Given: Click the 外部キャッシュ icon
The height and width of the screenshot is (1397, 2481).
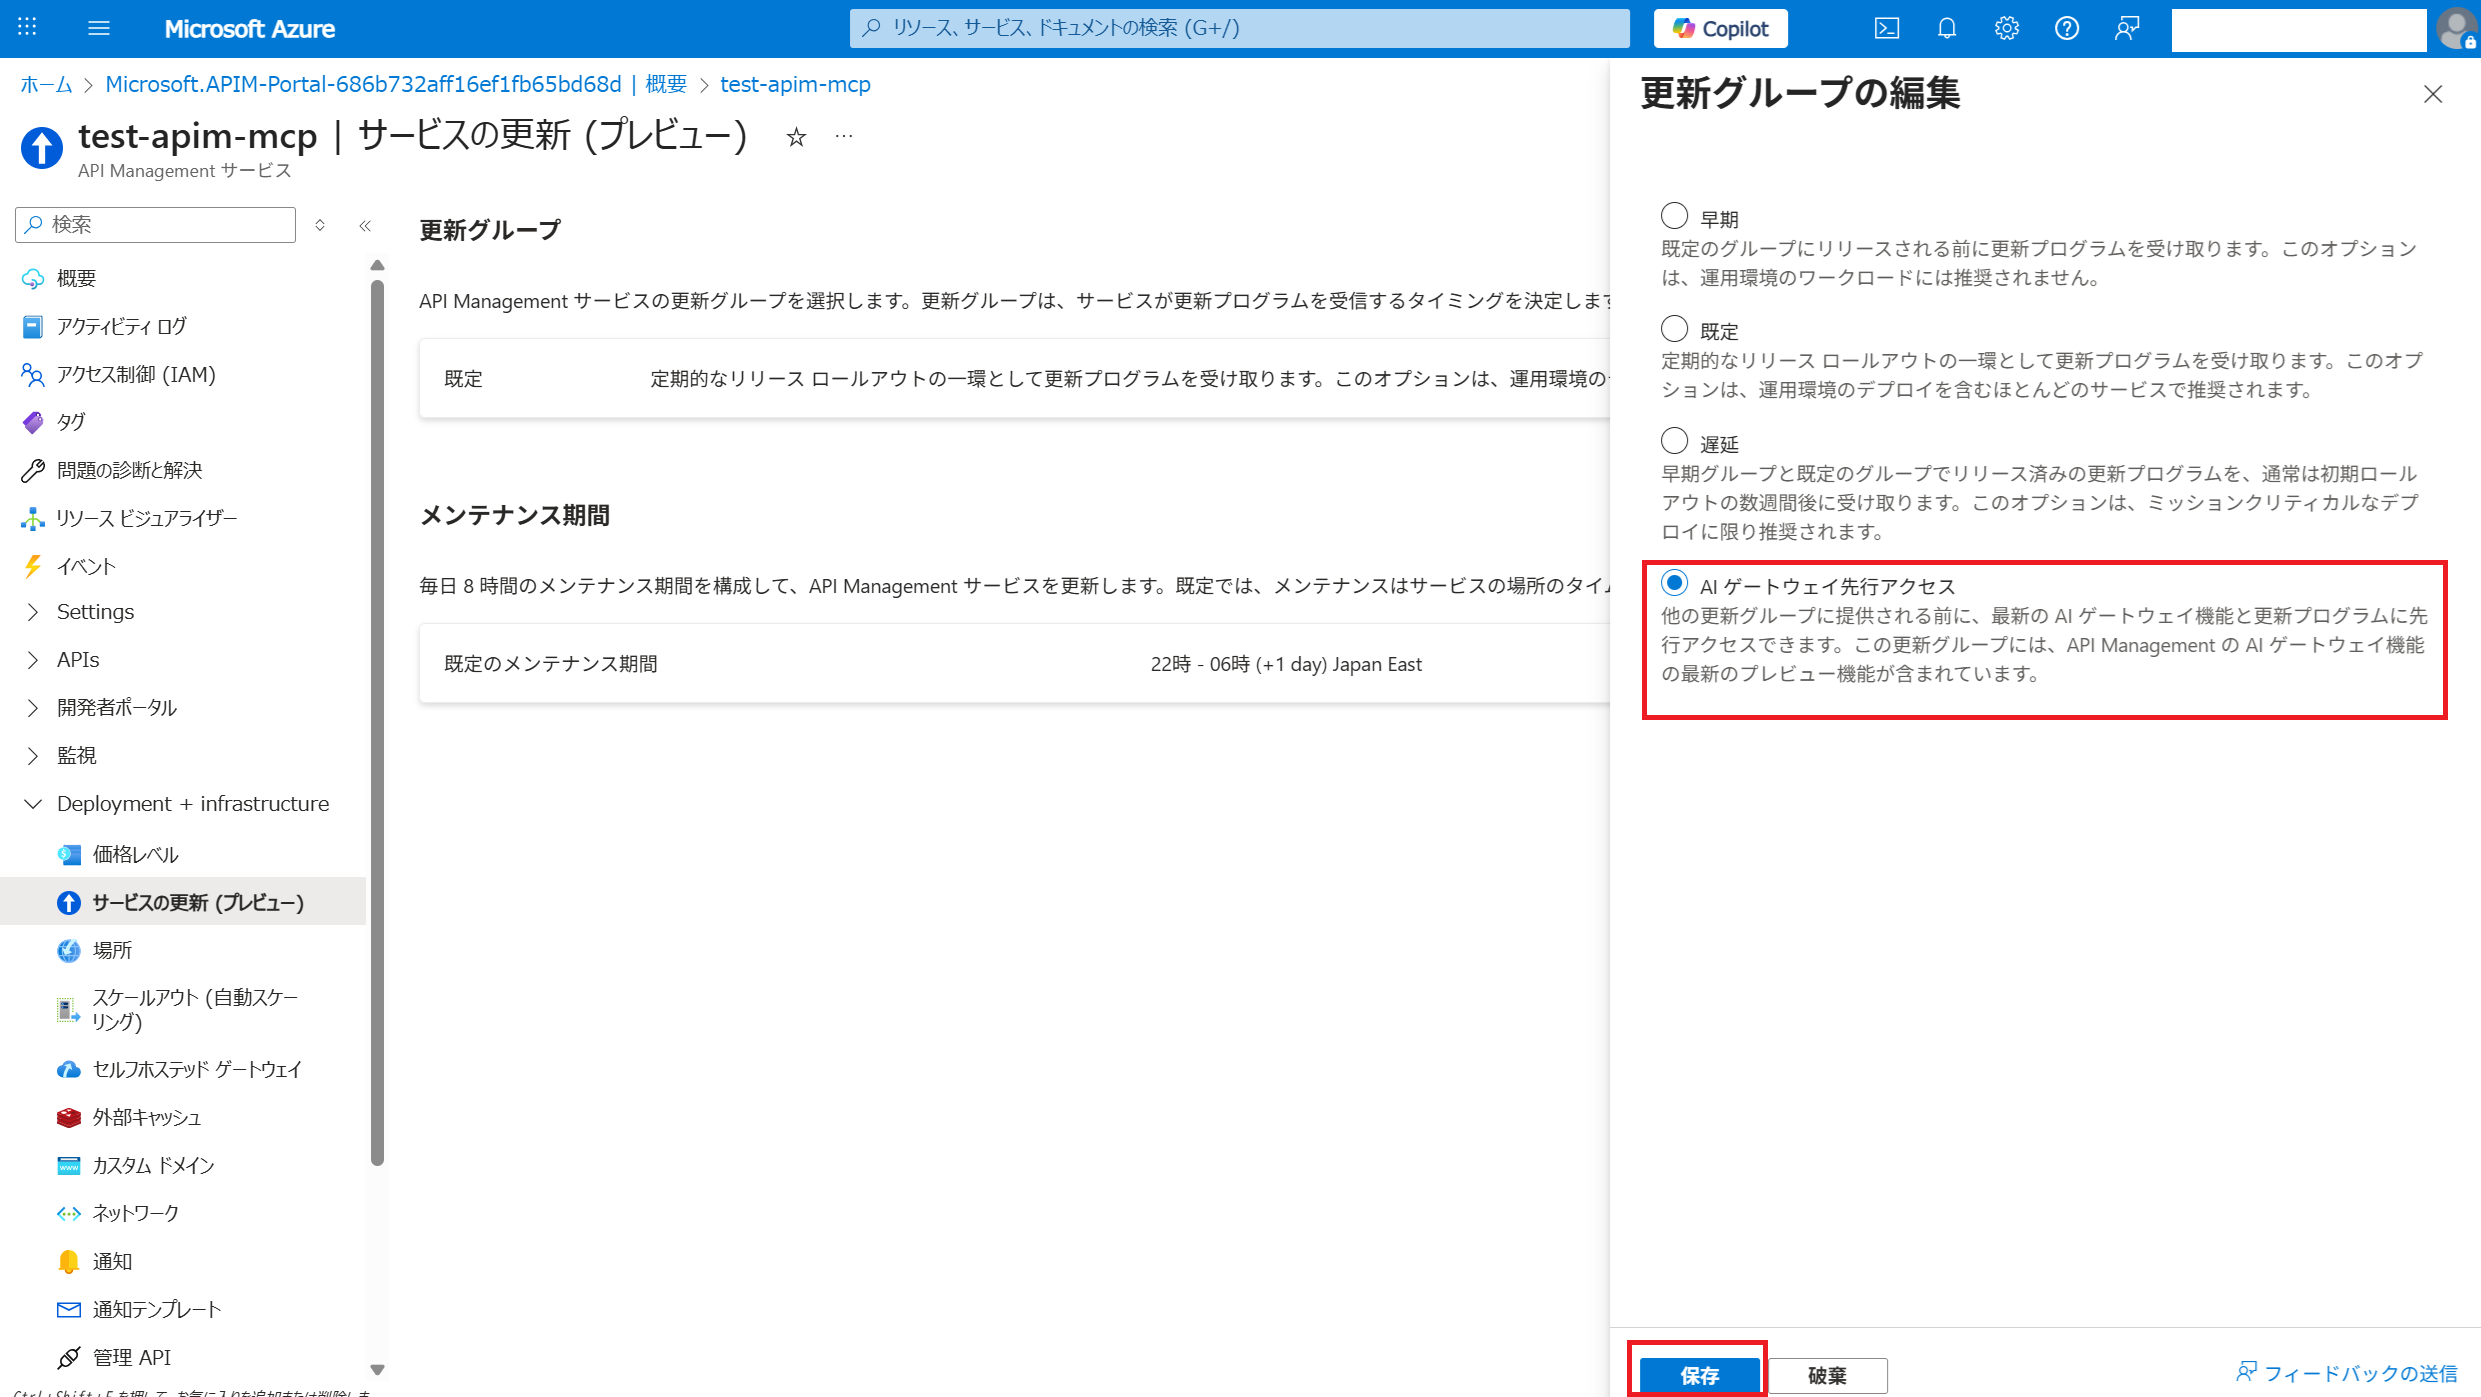Looking at the screenshot, I should tap(69, 1117).
